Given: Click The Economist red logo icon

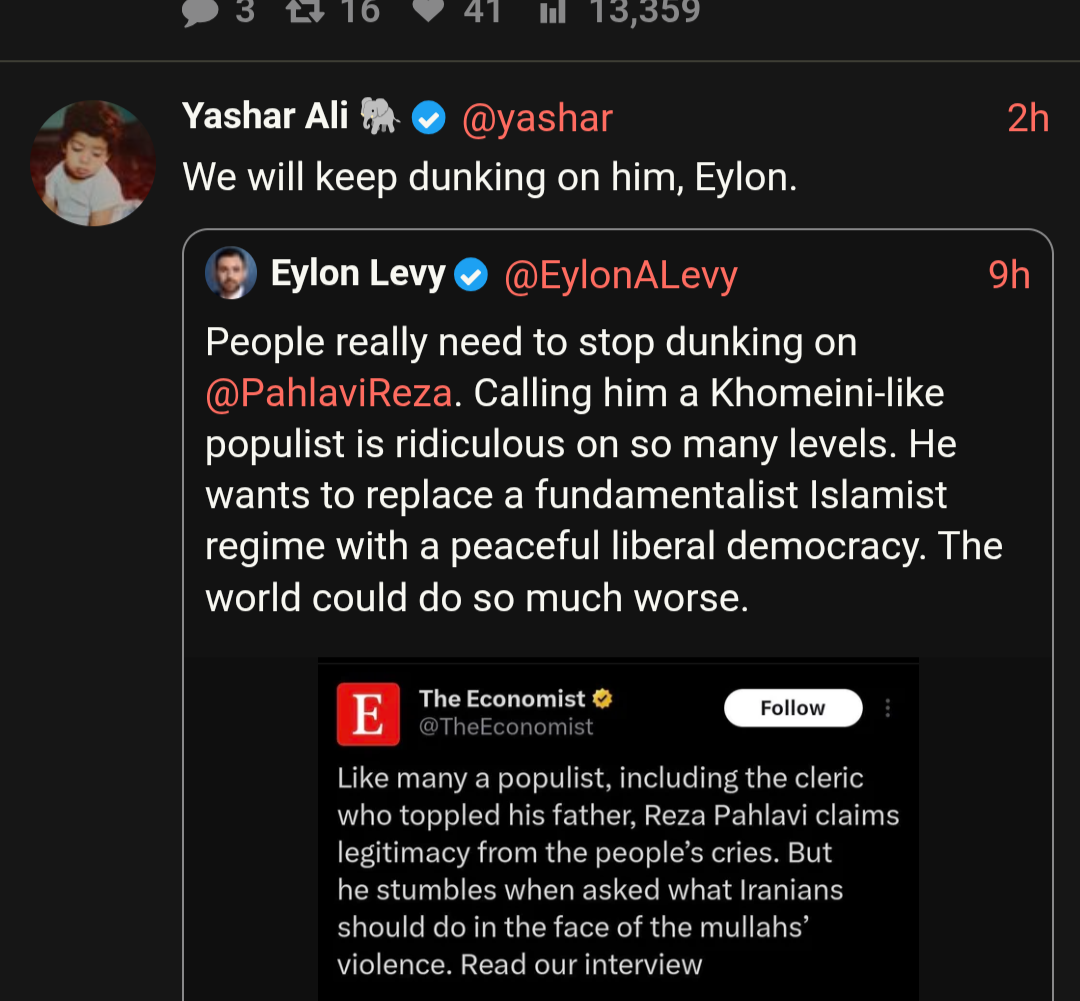Looking at the screenshot, I should [368, 713].
